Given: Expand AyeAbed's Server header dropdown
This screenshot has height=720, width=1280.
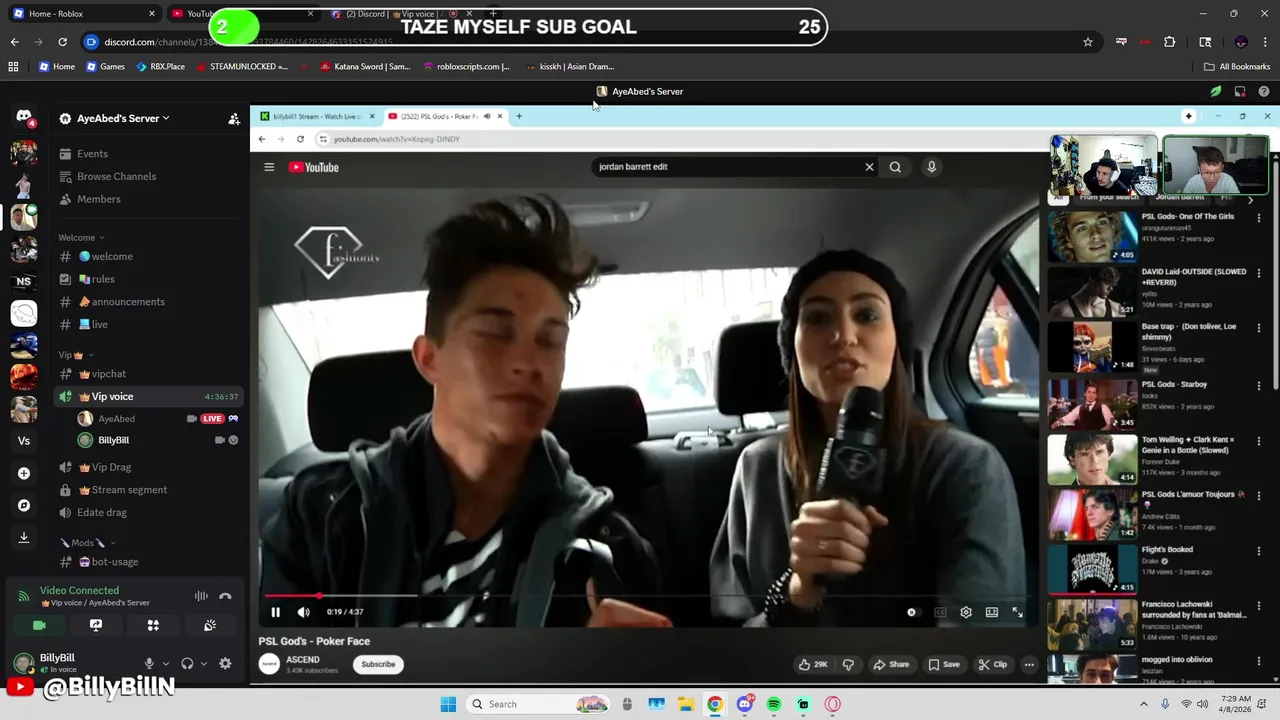Looking at the screenshot, I should pos(123,118).
